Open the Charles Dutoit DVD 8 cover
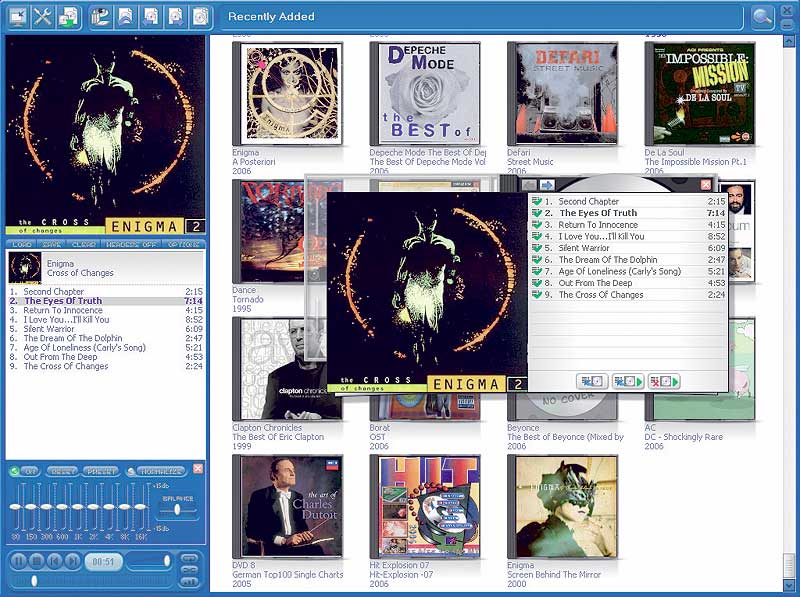800x597 pixels. tap(288, 507)
